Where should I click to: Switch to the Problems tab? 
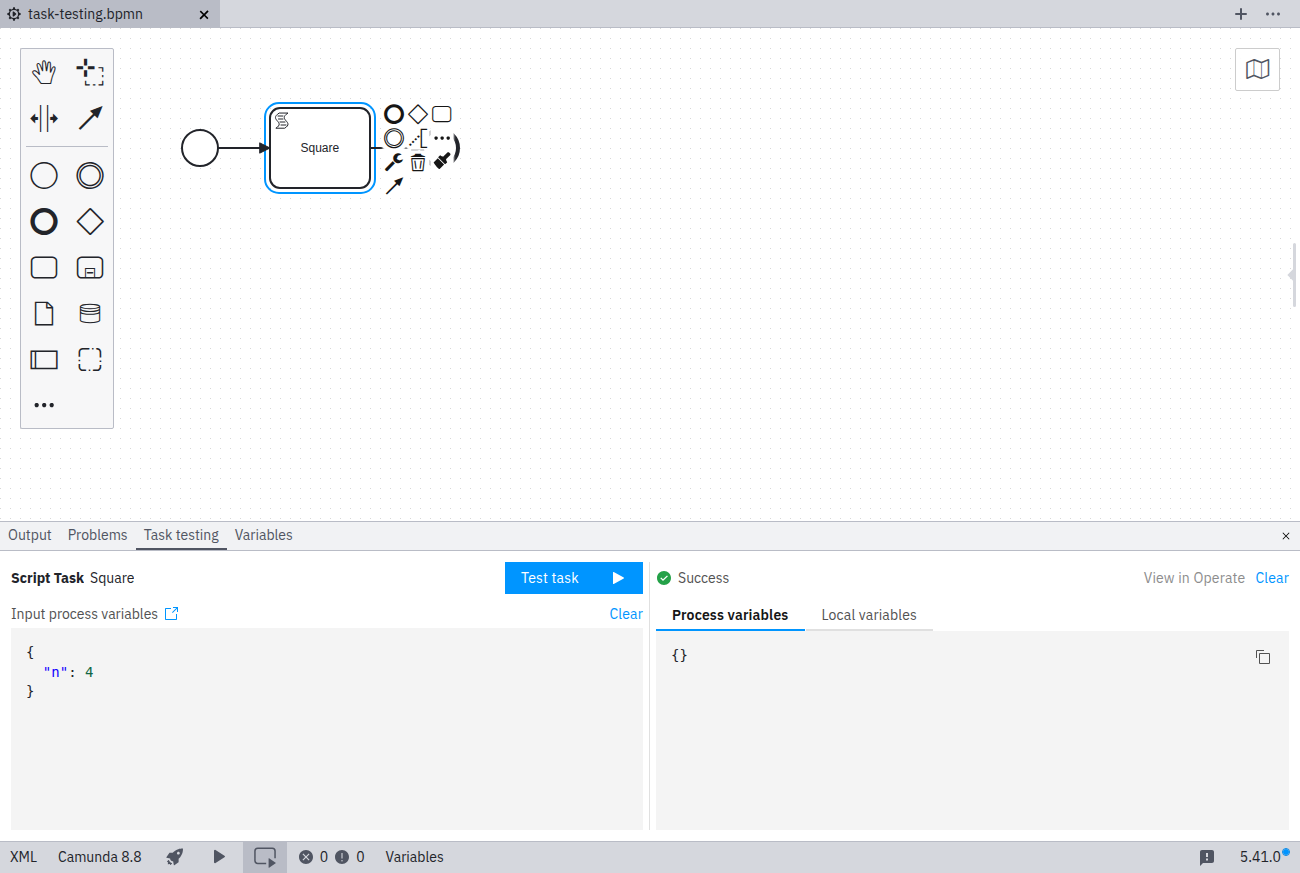click(x=97, y=535)
